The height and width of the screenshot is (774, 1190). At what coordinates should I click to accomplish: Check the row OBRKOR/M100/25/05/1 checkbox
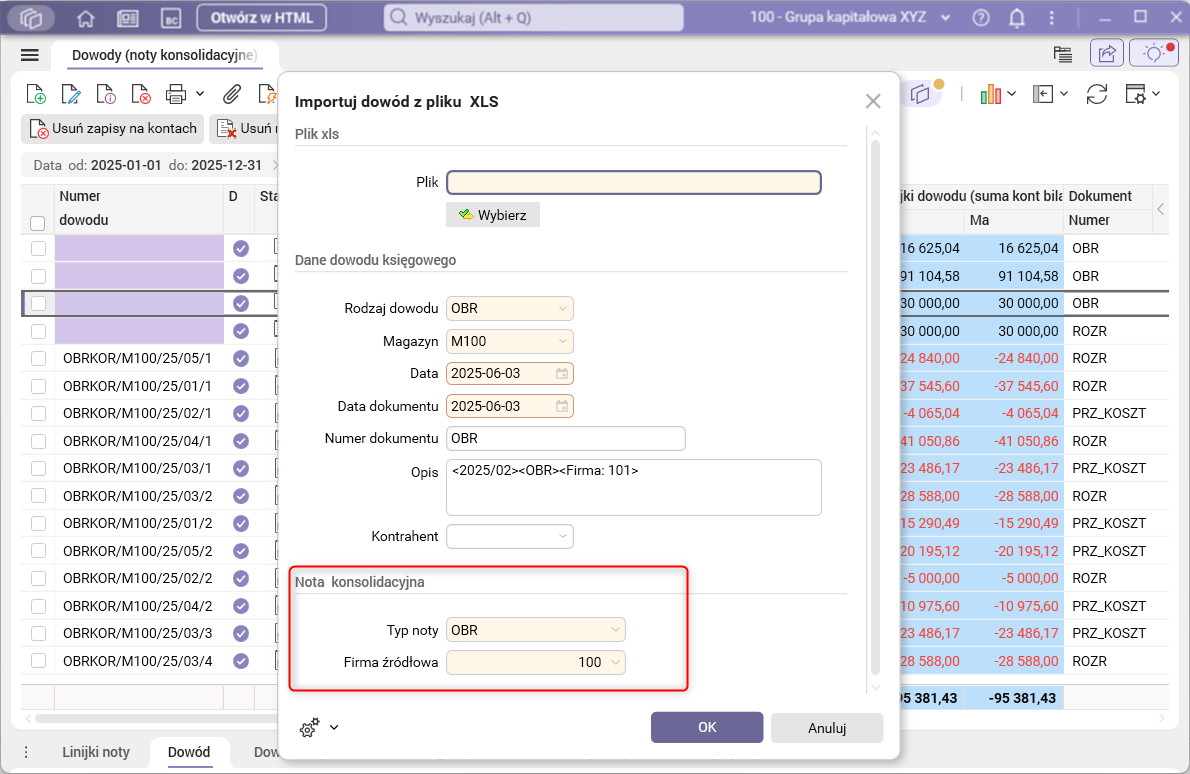click(38, 358)
